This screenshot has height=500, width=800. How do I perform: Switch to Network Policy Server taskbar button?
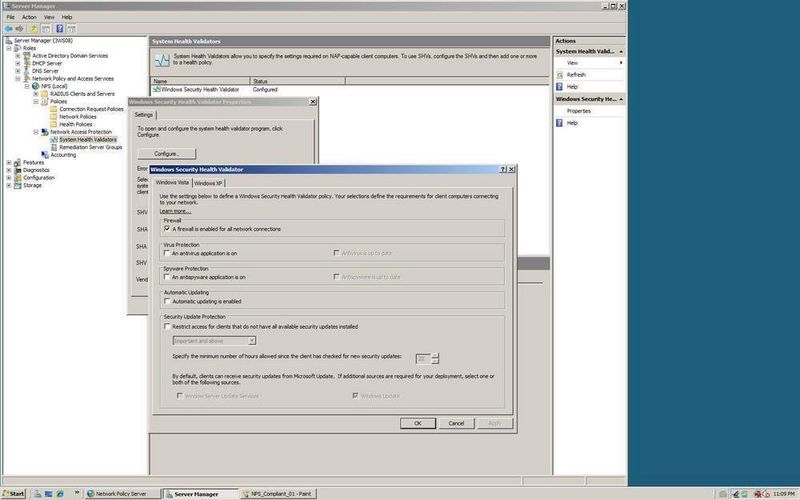click(x=122, y=494)
